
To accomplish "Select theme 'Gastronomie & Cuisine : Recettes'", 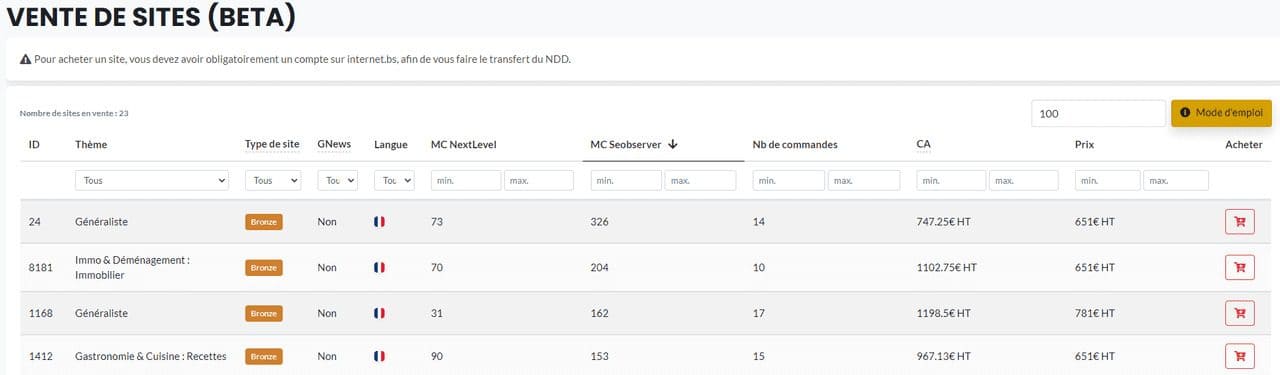I will (151, 356).
